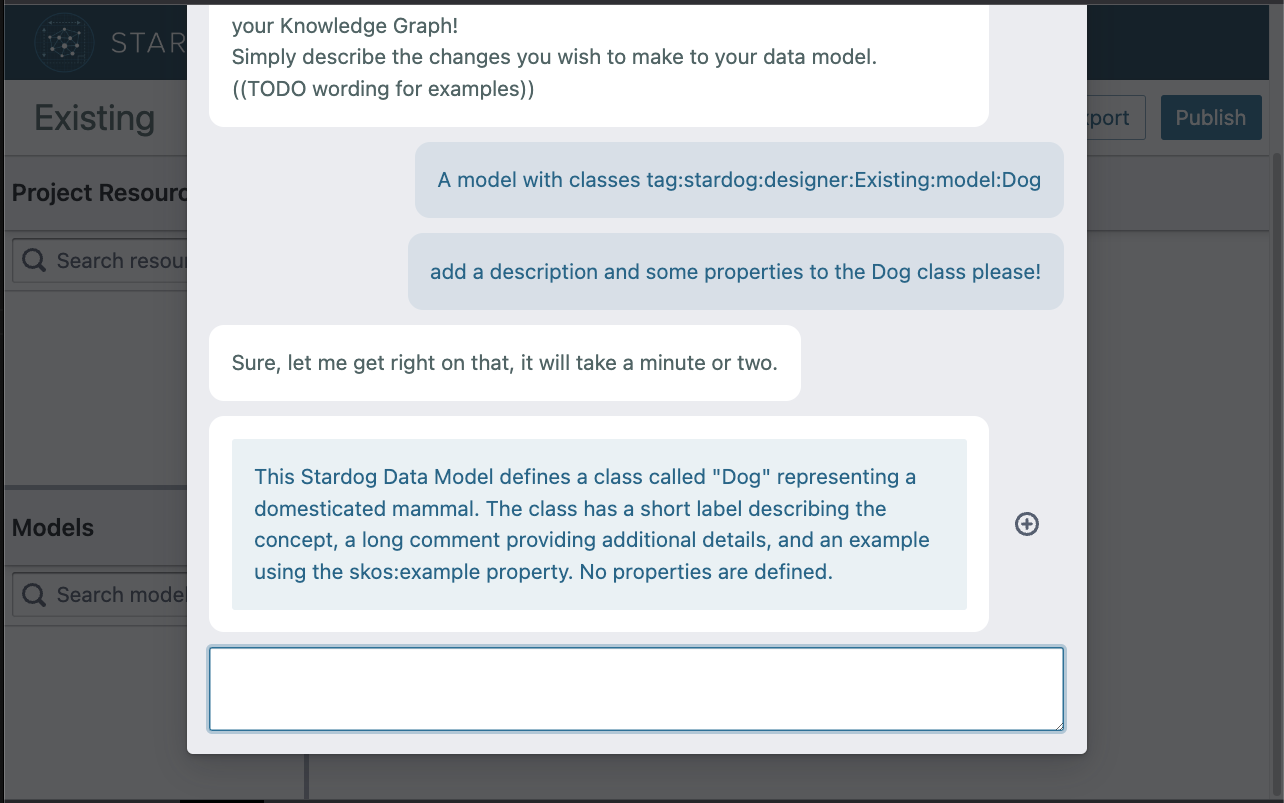This screenshot has width=1284, height=803.
Task: Click the "Simply describe the changes" intro message
Action: point(553,58)
